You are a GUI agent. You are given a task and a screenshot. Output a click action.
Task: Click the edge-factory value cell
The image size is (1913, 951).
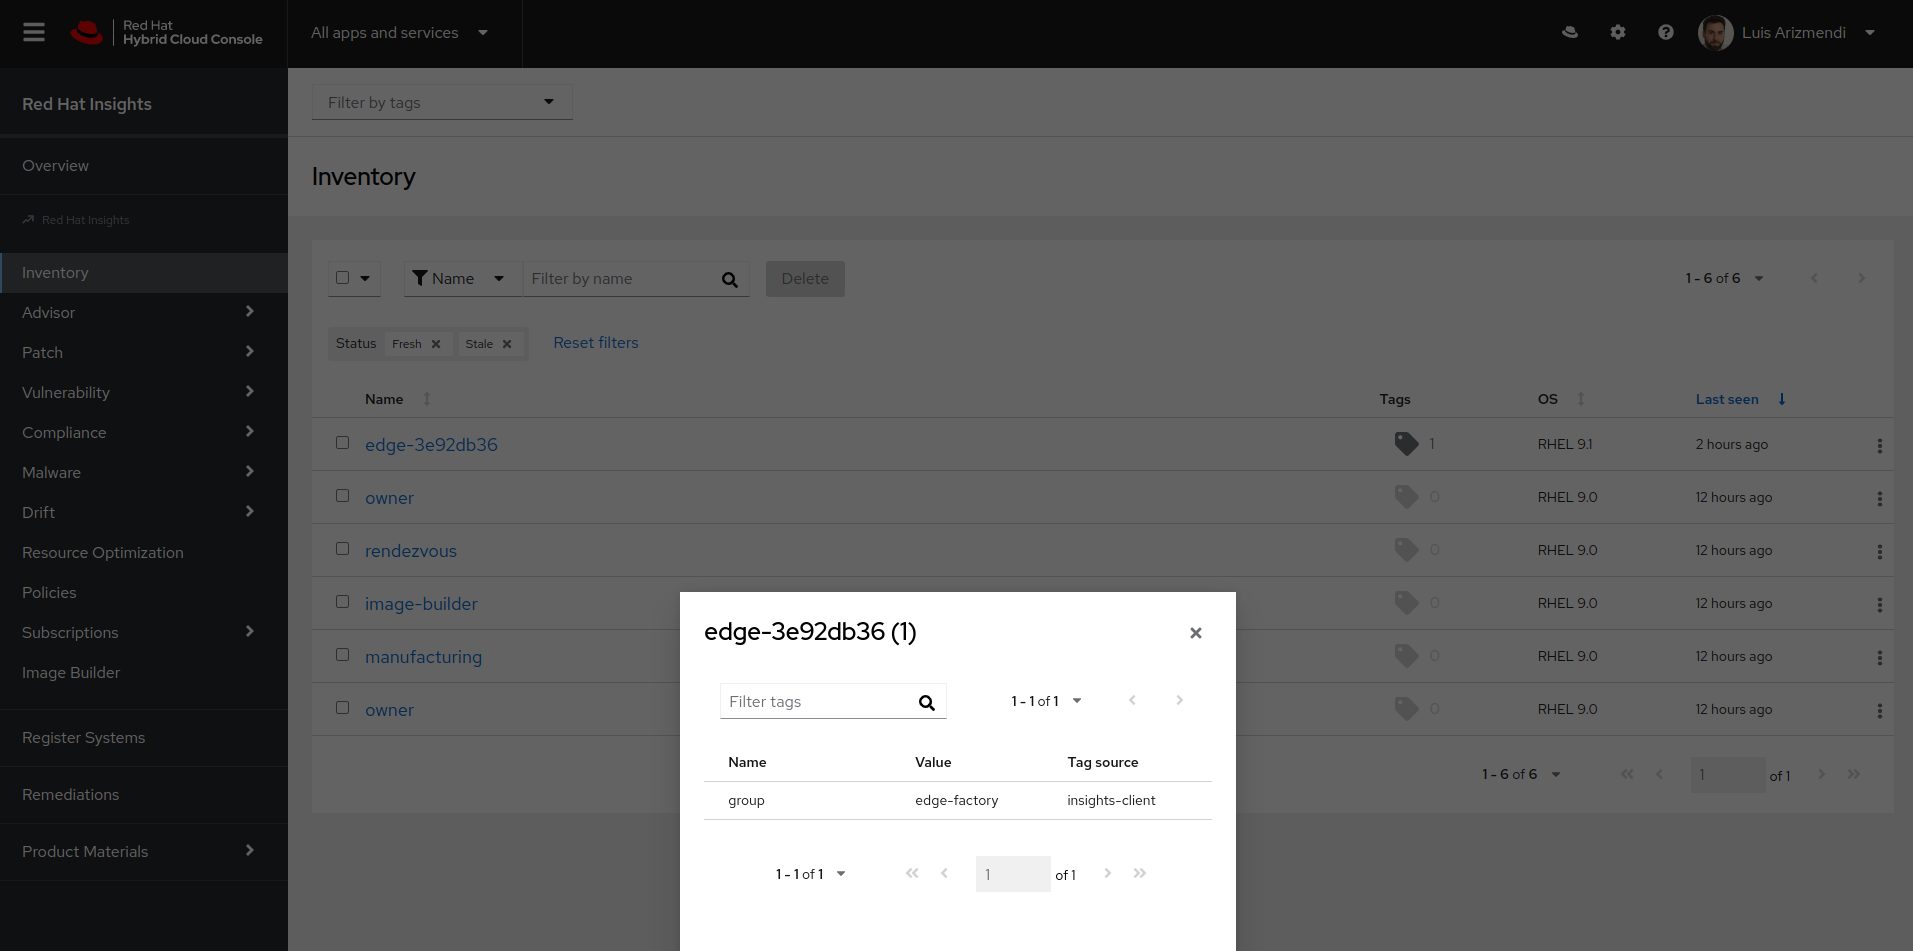click(957, 801)
